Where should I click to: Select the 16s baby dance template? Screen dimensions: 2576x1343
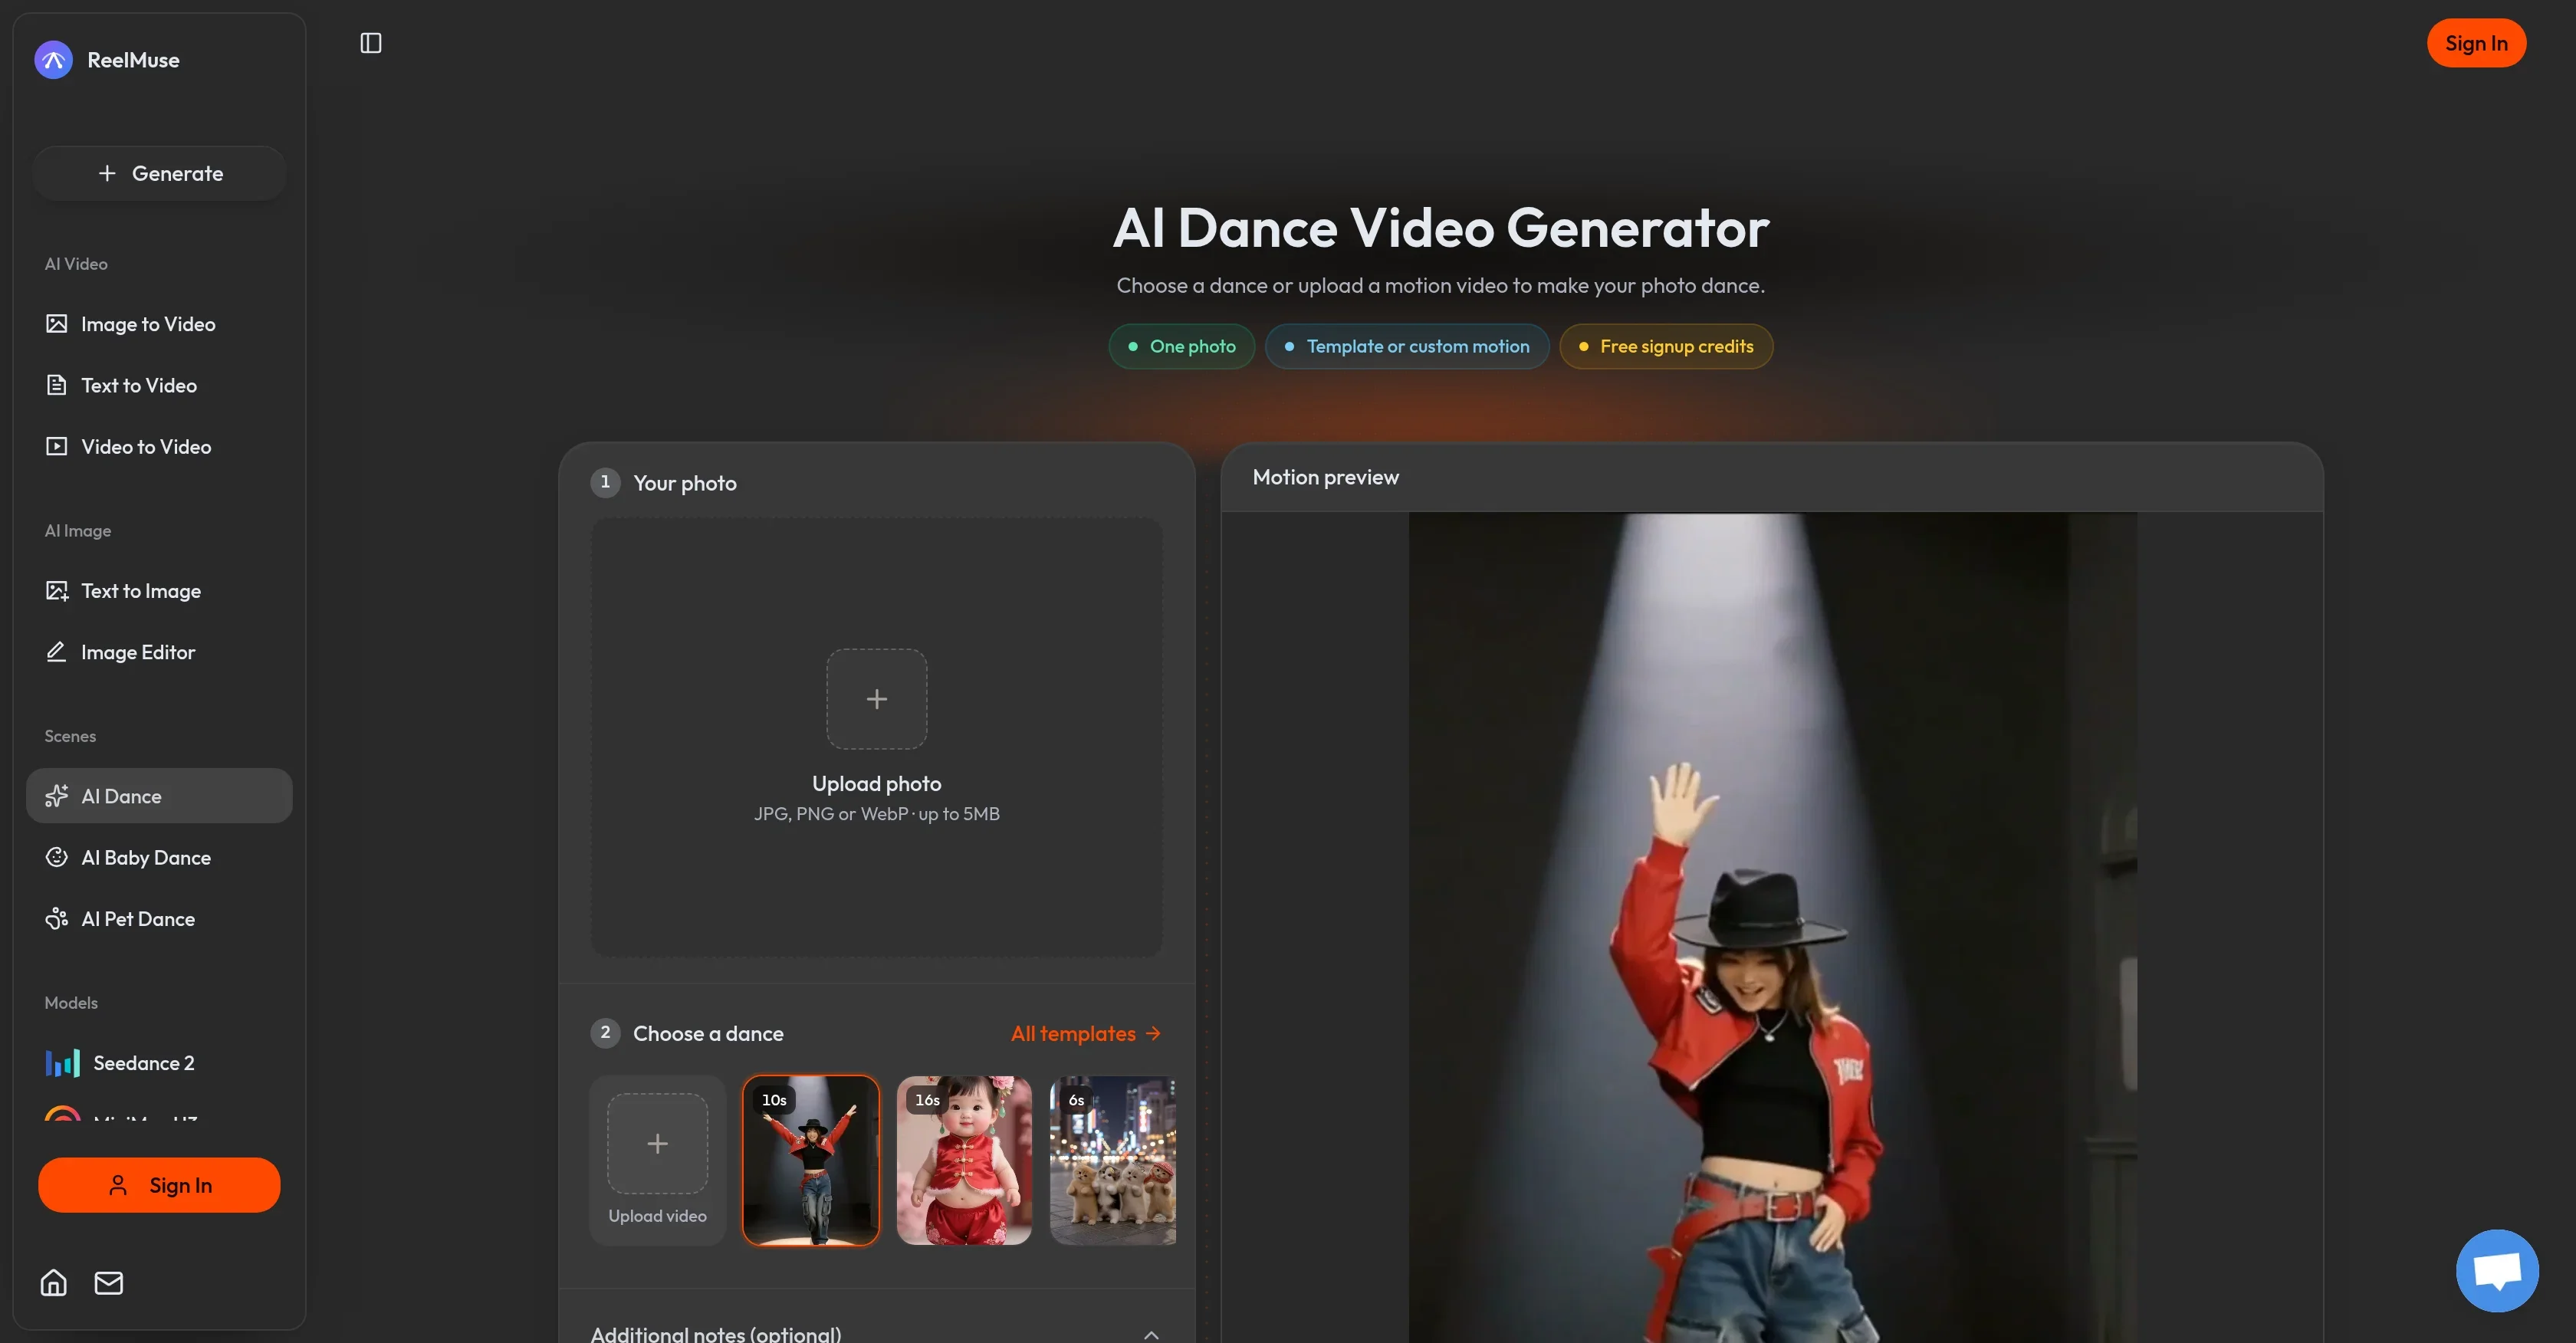pos(964,1160)
